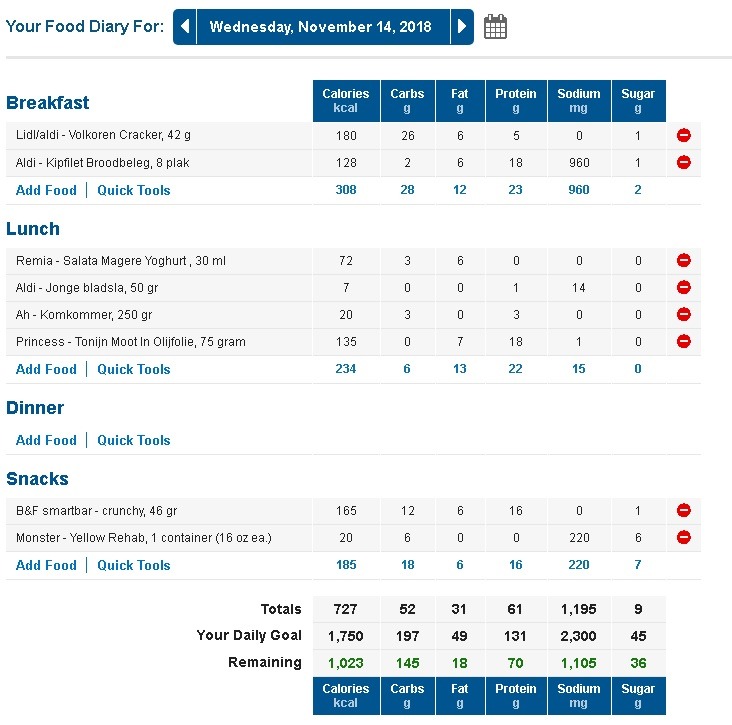The width and height of the screenshot is (732, 725).
Task: Go to the previous day arrow
Action: (x=185, y=27)
